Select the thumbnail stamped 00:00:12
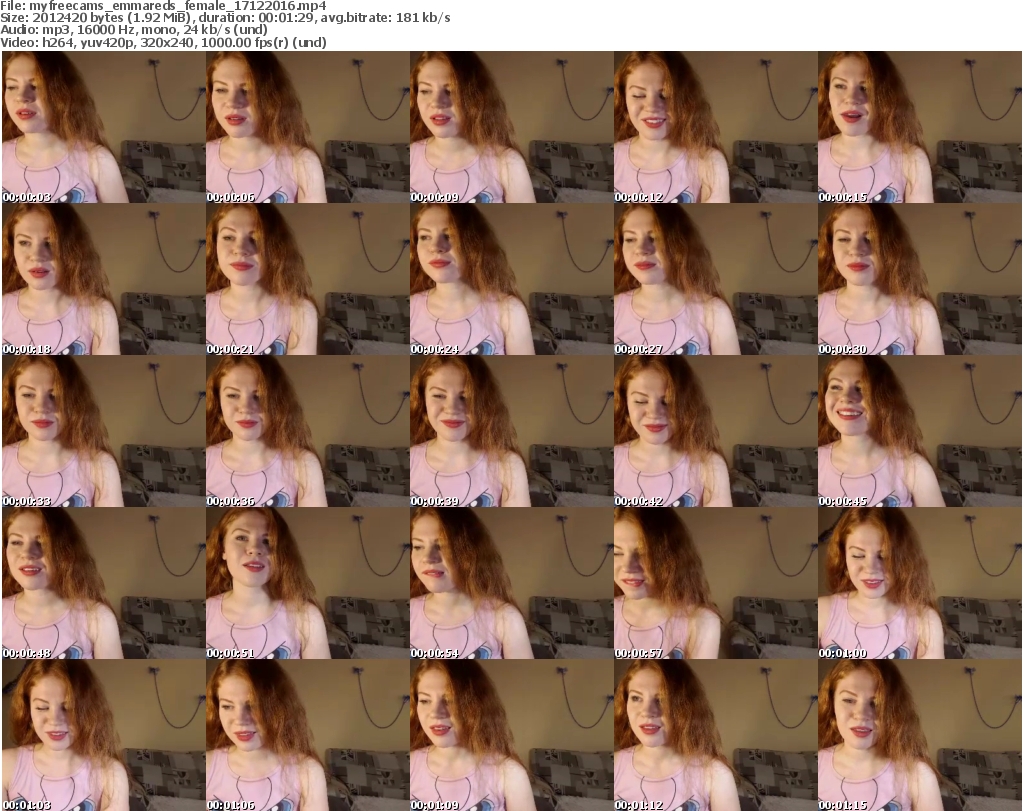This screenshot has height=811, width=1024. pos(715,127)
